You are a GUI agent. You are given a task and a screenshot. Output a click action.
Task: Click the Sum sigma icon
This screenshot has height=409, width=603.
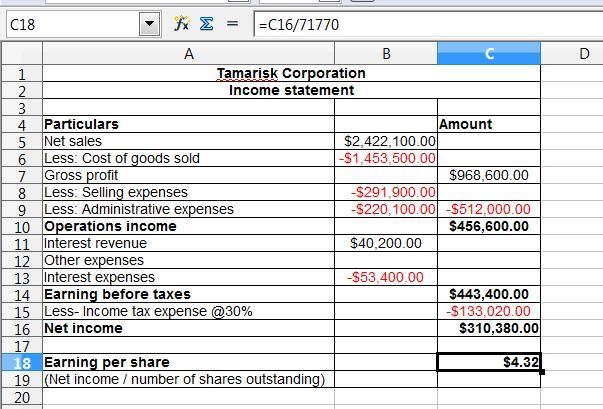[207, 24]
